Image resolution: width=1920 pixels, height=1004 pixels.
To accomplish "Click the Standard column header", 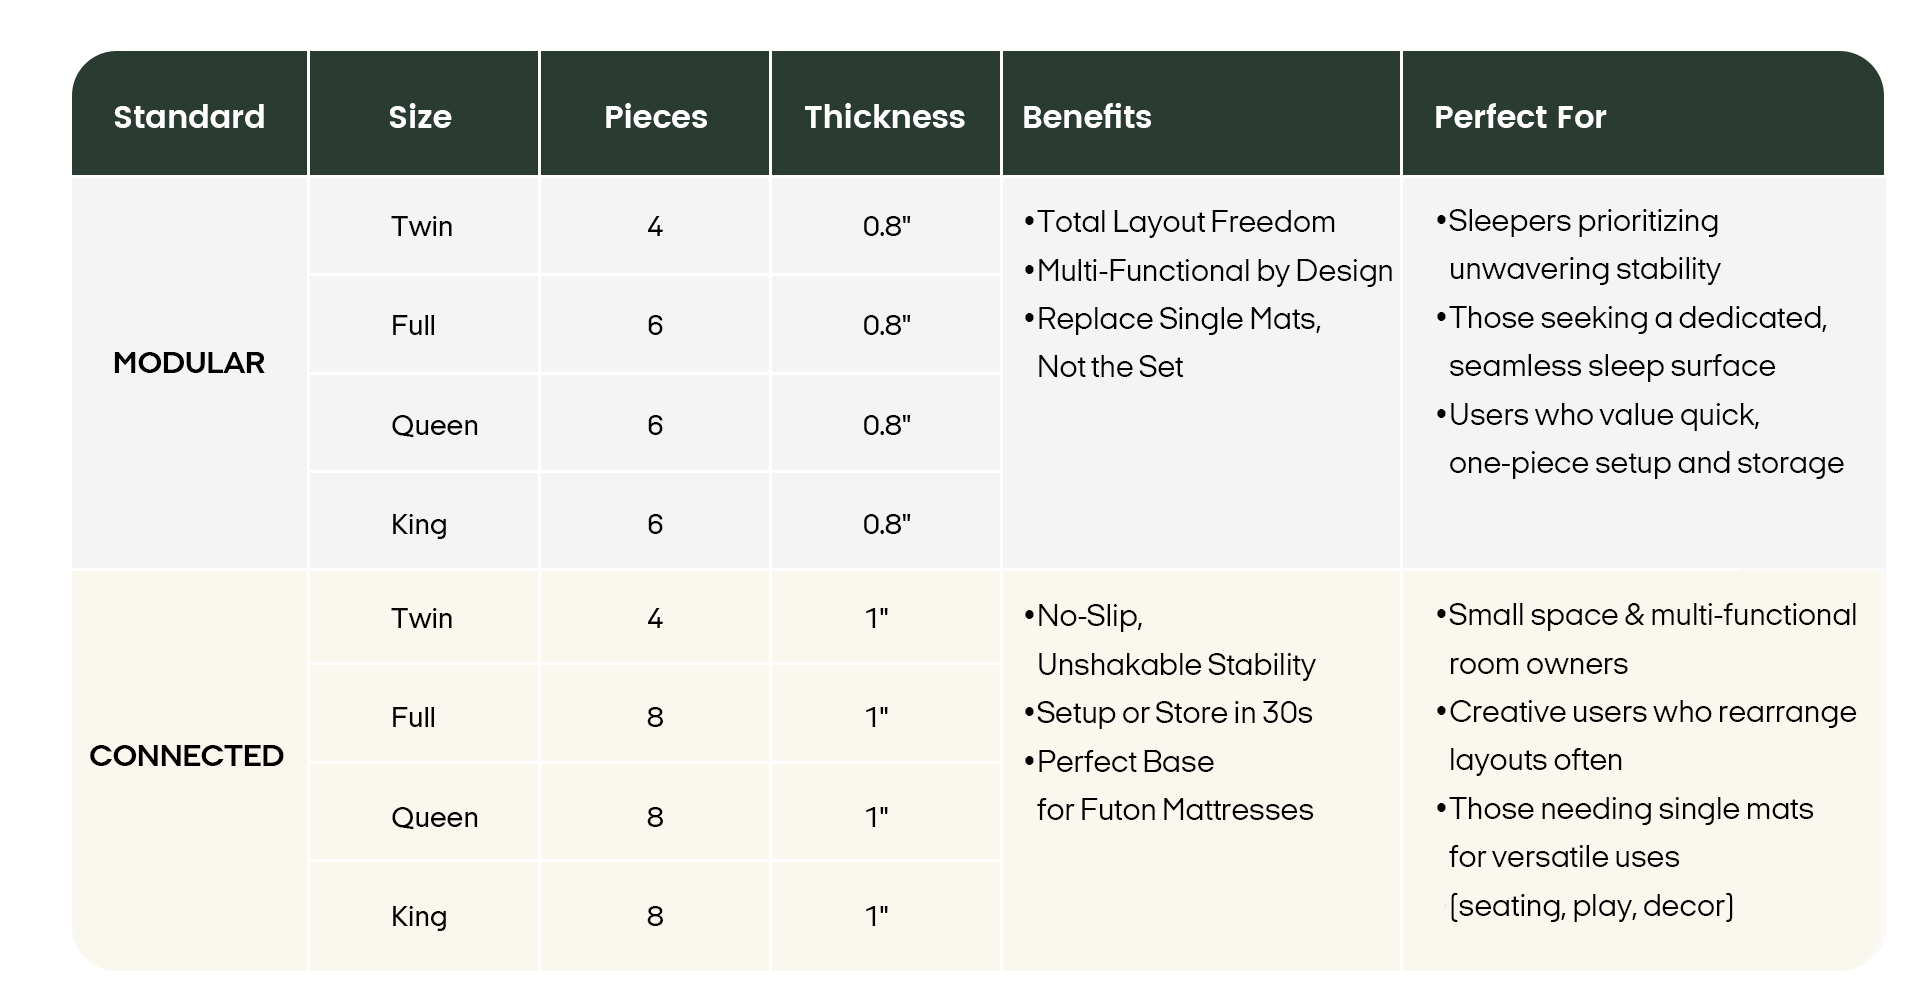I will (x=189, y=117).
